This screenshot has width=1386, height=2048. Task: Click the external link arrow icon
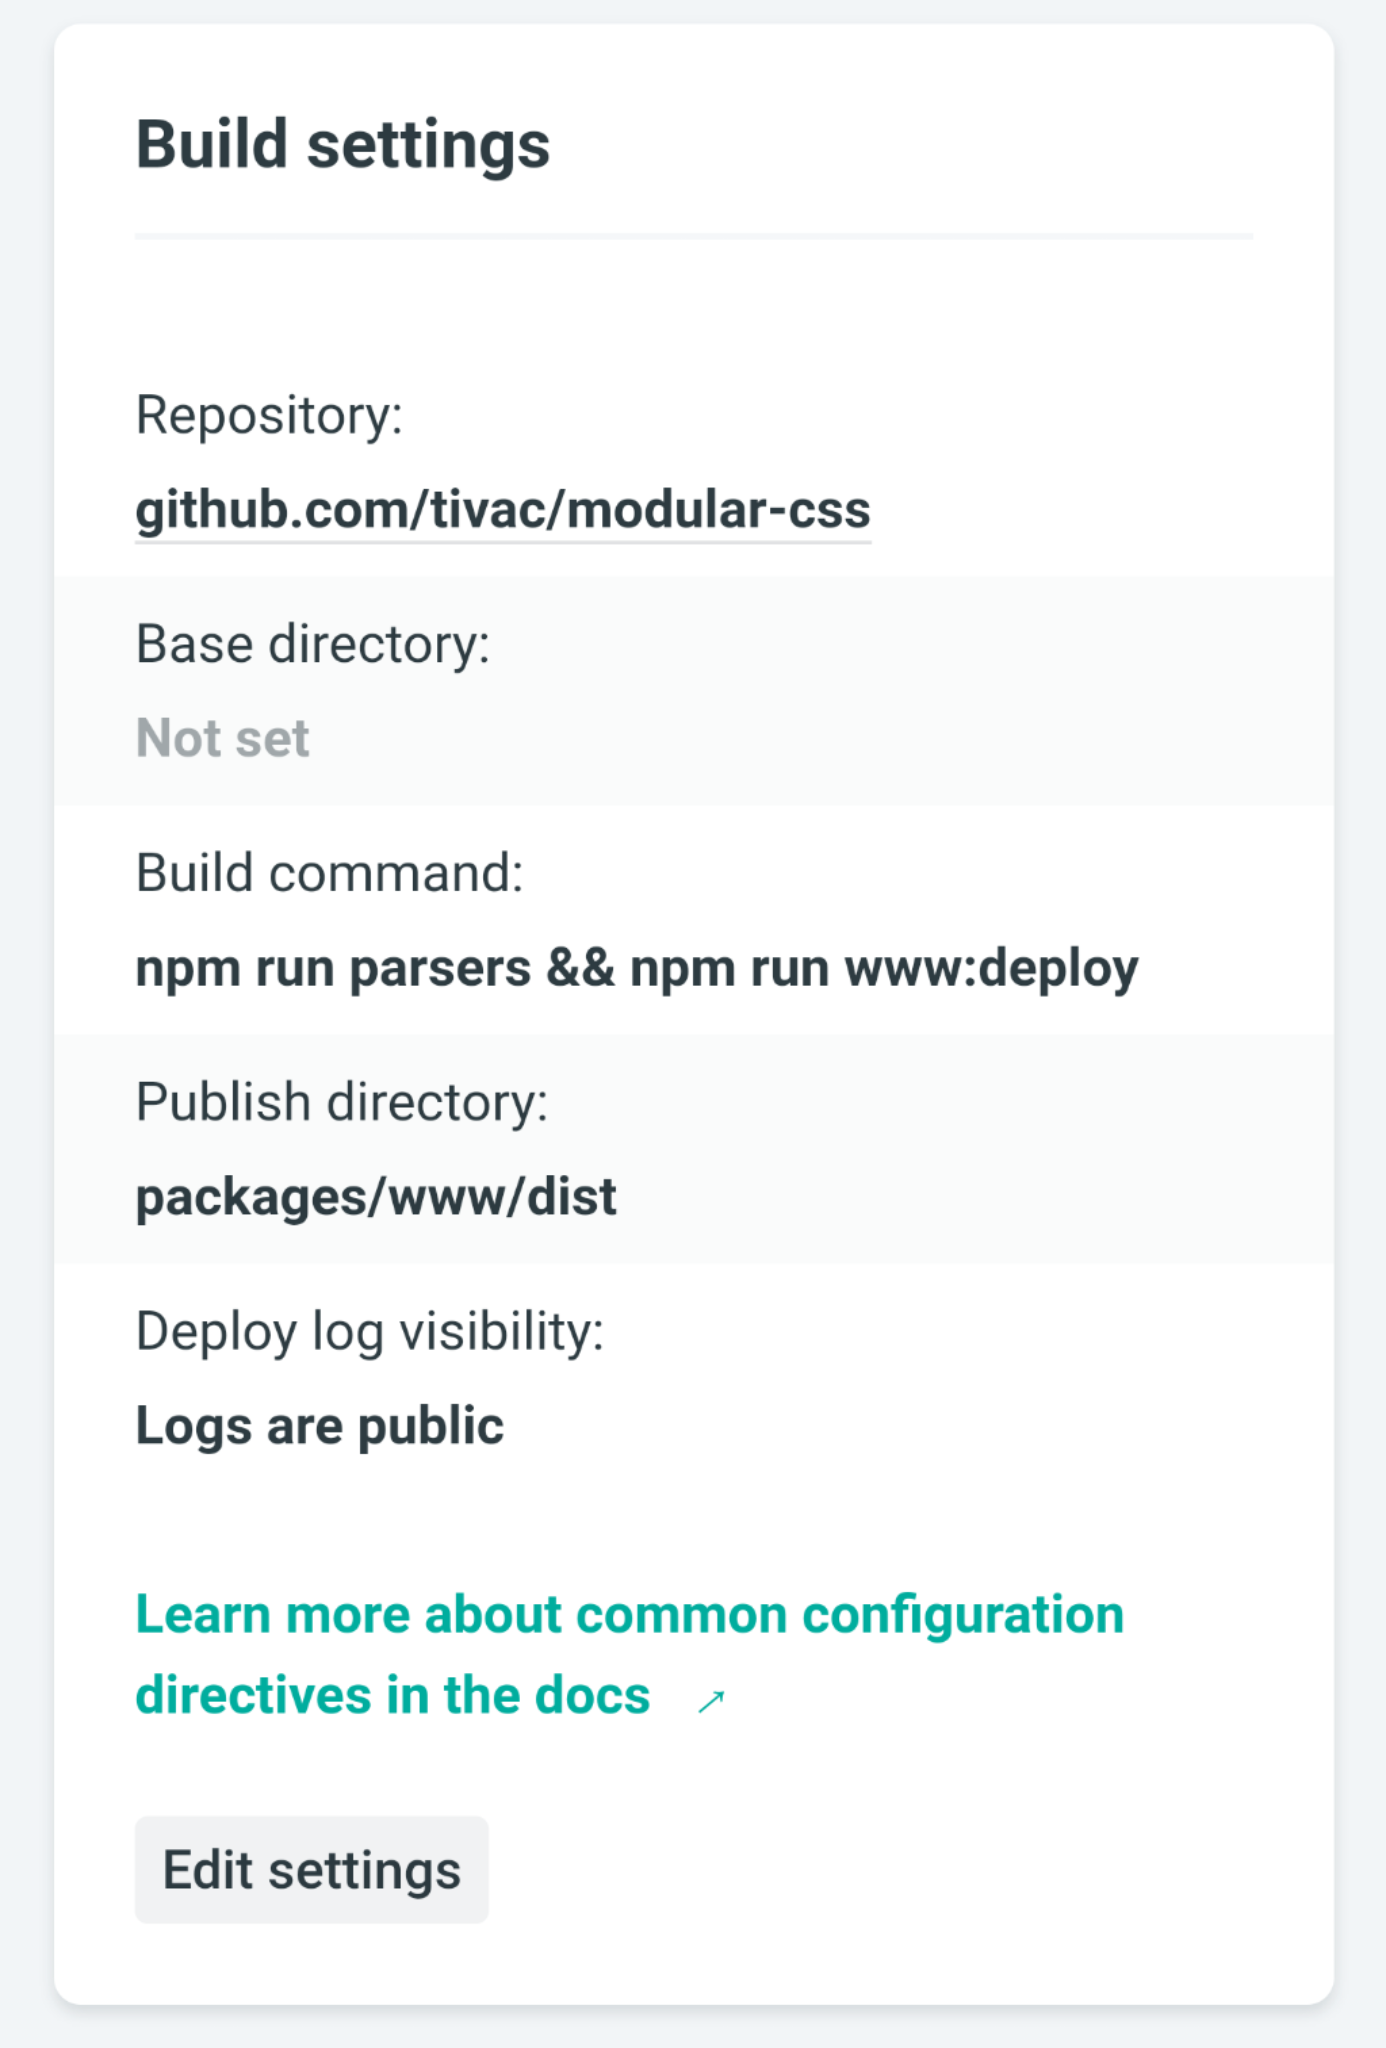[x=711, y=1701]
